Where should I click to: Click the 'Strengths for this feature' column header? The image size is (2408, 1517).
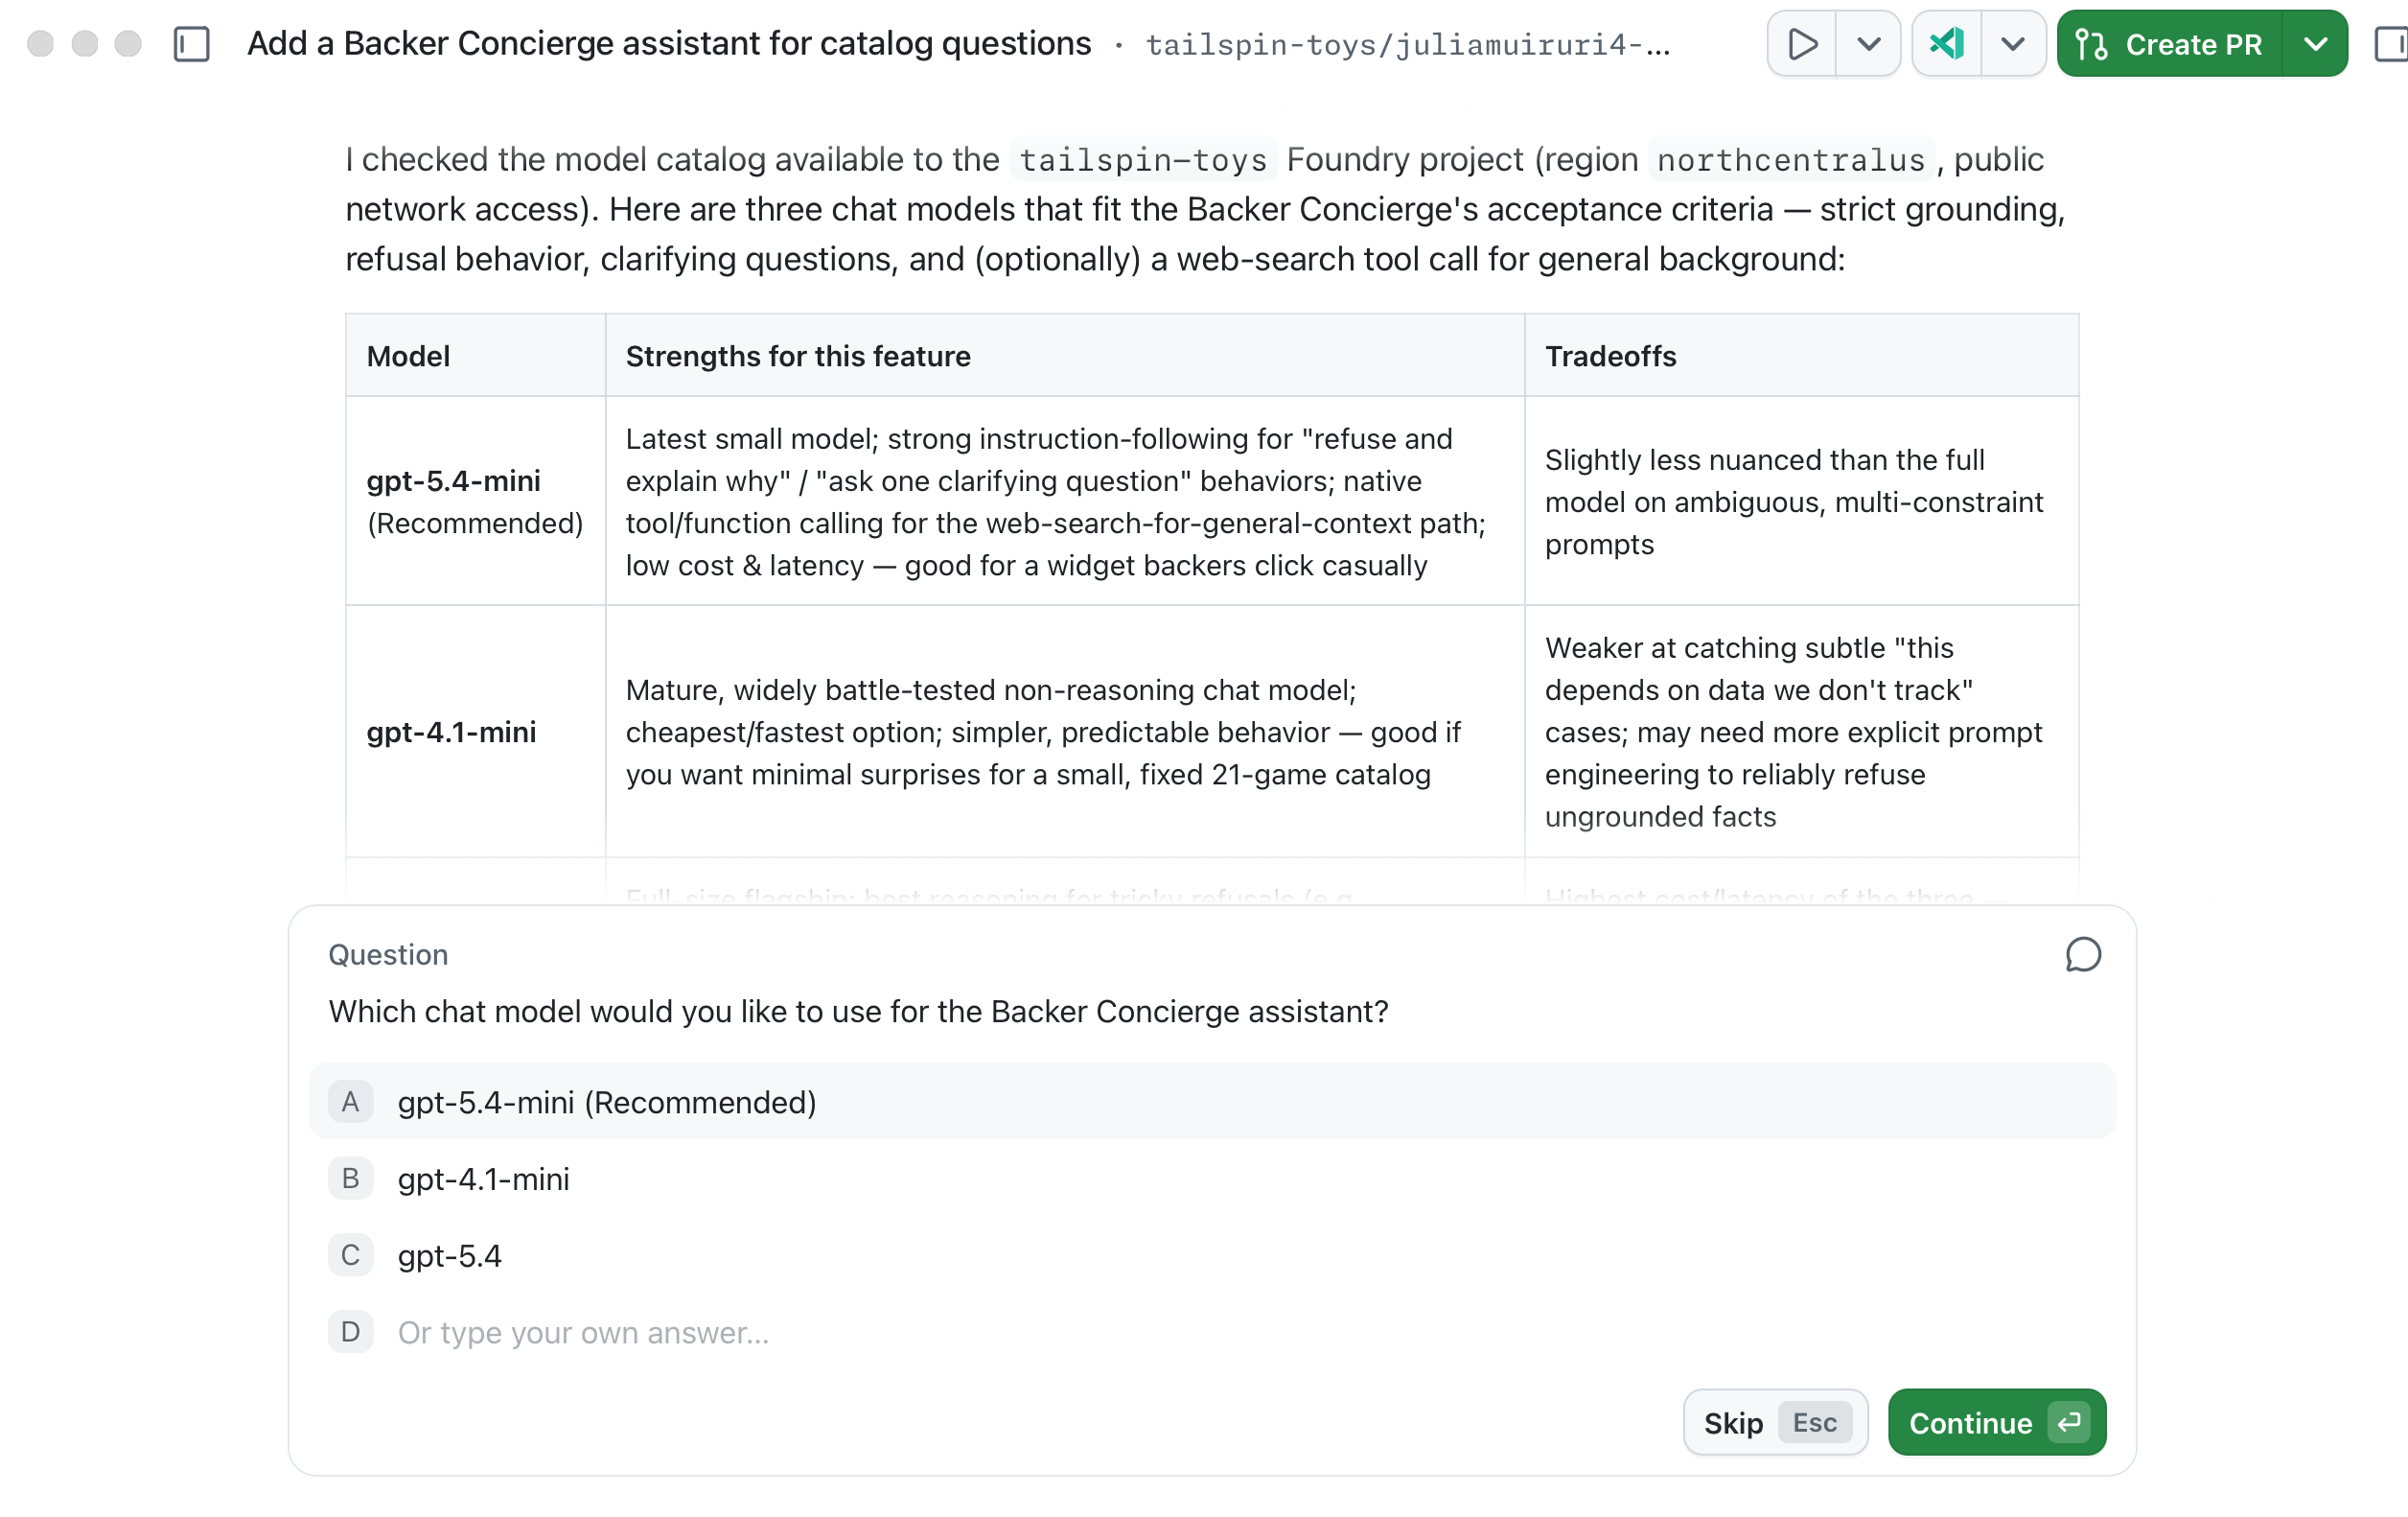click(1064, 355)
